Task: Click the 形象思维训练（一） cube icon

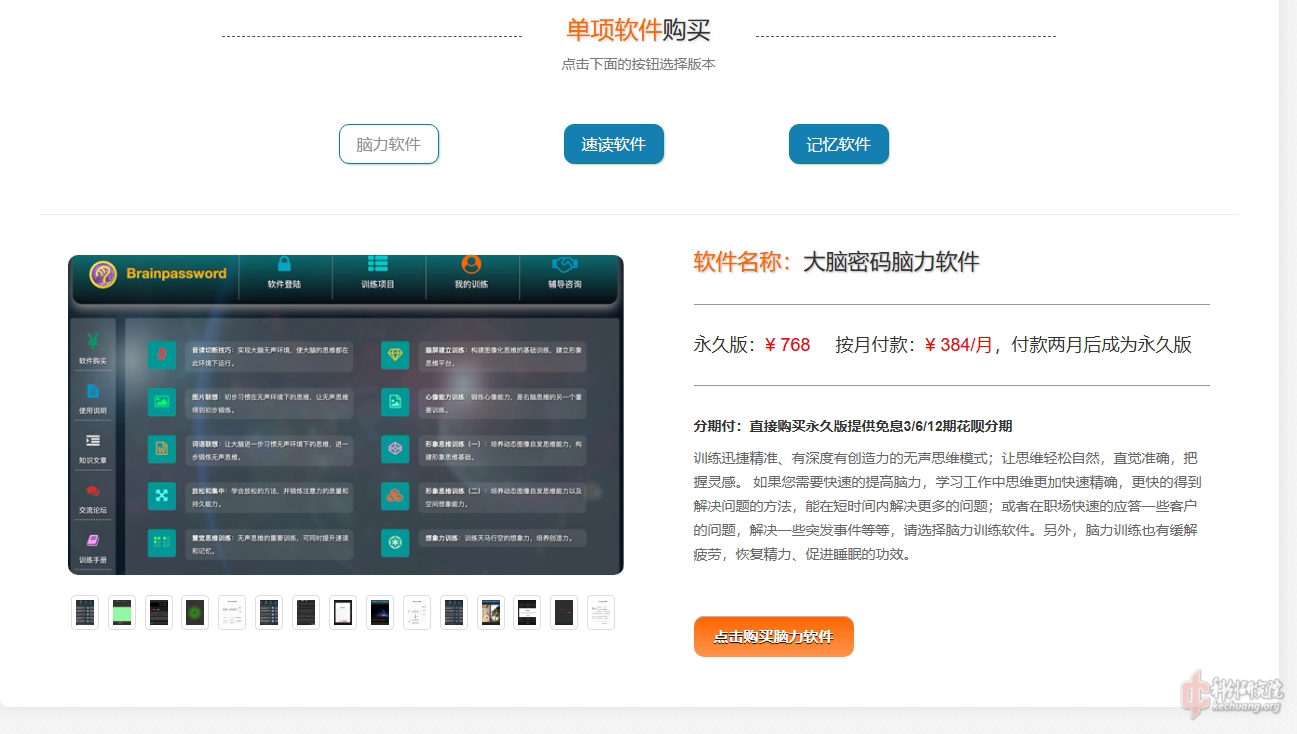Action: click(x=395, y=449)
